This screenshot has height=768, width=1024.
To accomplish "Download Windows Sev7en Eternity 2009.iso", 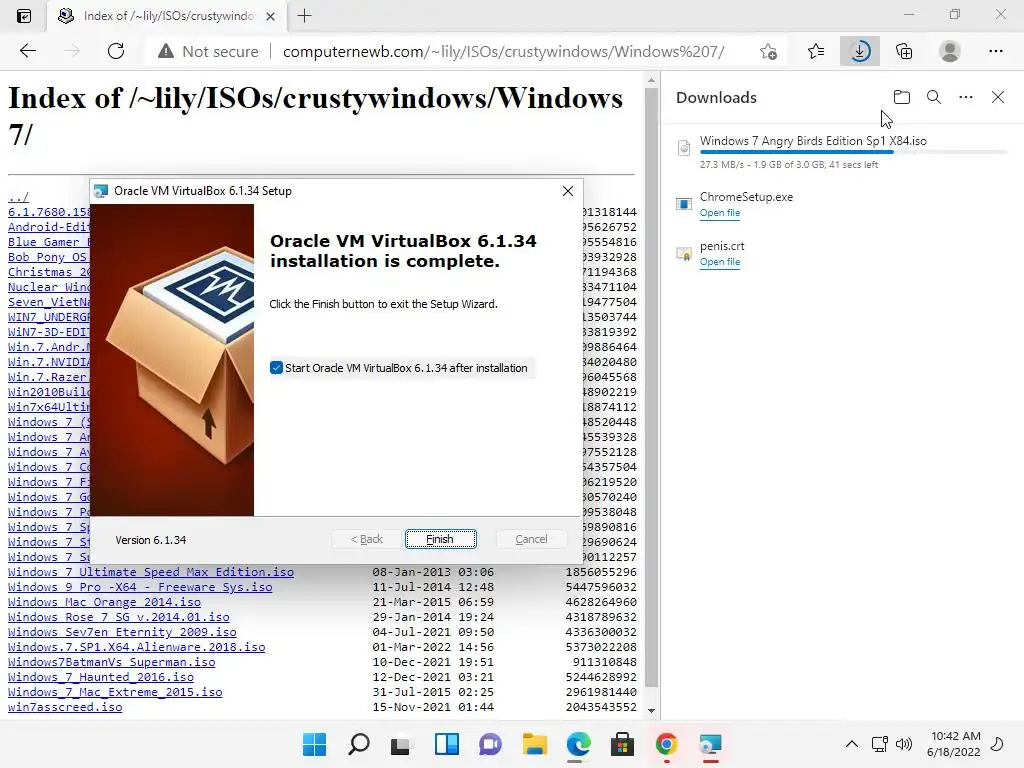I will tap(122, 632).
